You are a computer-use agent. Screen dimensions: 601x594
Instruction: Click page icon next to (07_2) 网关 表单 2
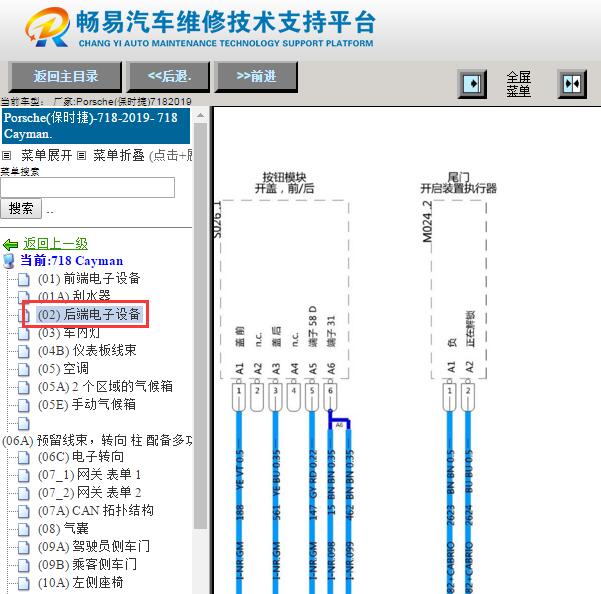tap(23, 494)
